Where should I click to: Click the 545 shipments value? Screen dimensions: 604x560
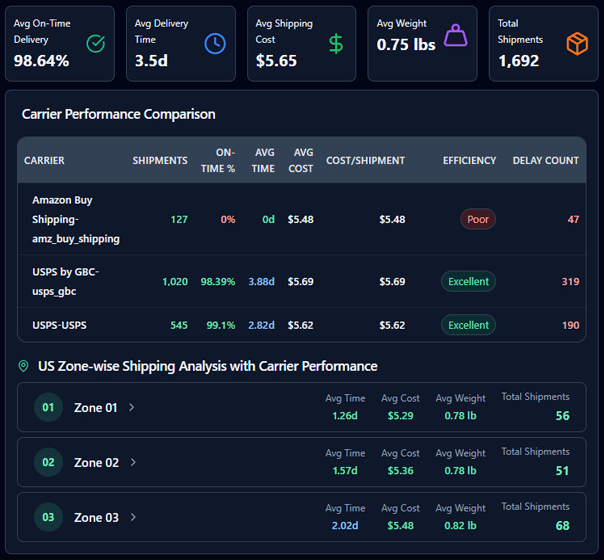(179, 325)
